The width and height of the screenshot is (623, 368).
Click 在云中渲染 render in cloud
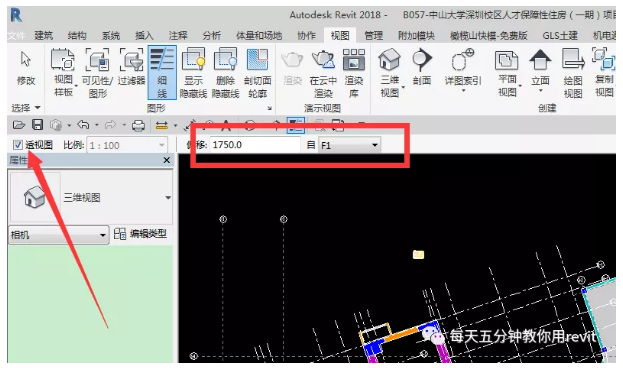[323, 73]
